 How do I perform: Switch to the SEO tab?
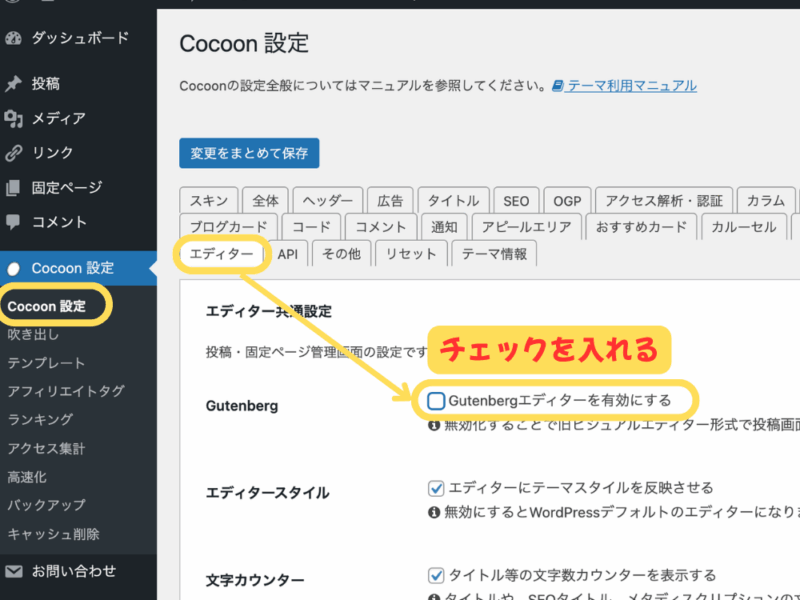tap(516, 200)
